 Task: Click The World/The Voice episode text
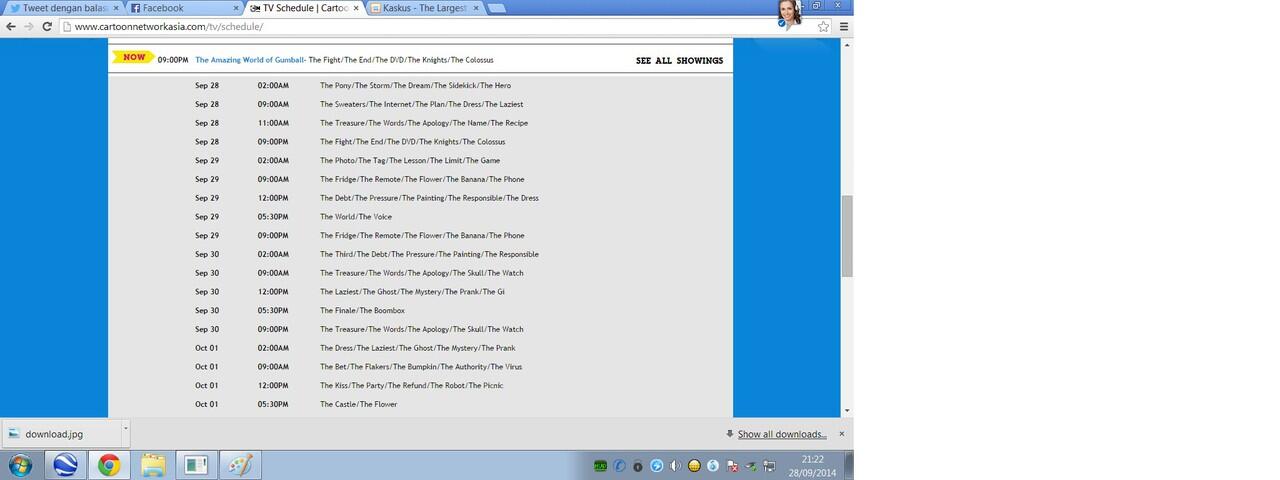pos(356,217)
